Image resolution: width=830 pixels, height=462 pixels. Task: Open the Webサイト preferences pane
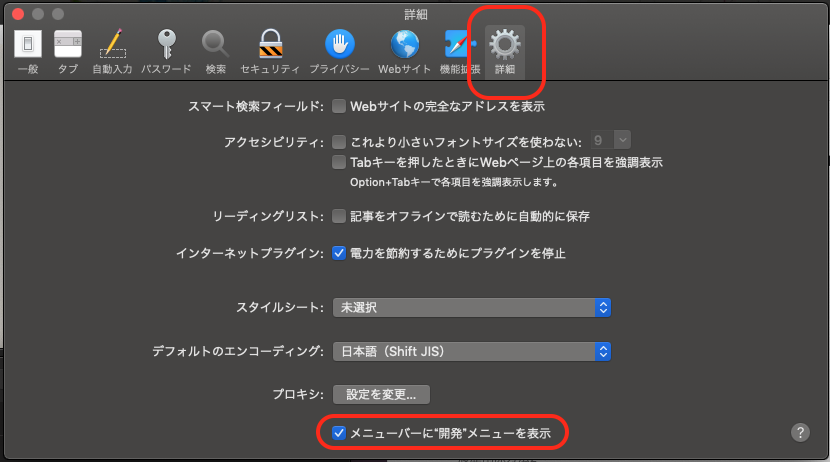tap(404, 51)
